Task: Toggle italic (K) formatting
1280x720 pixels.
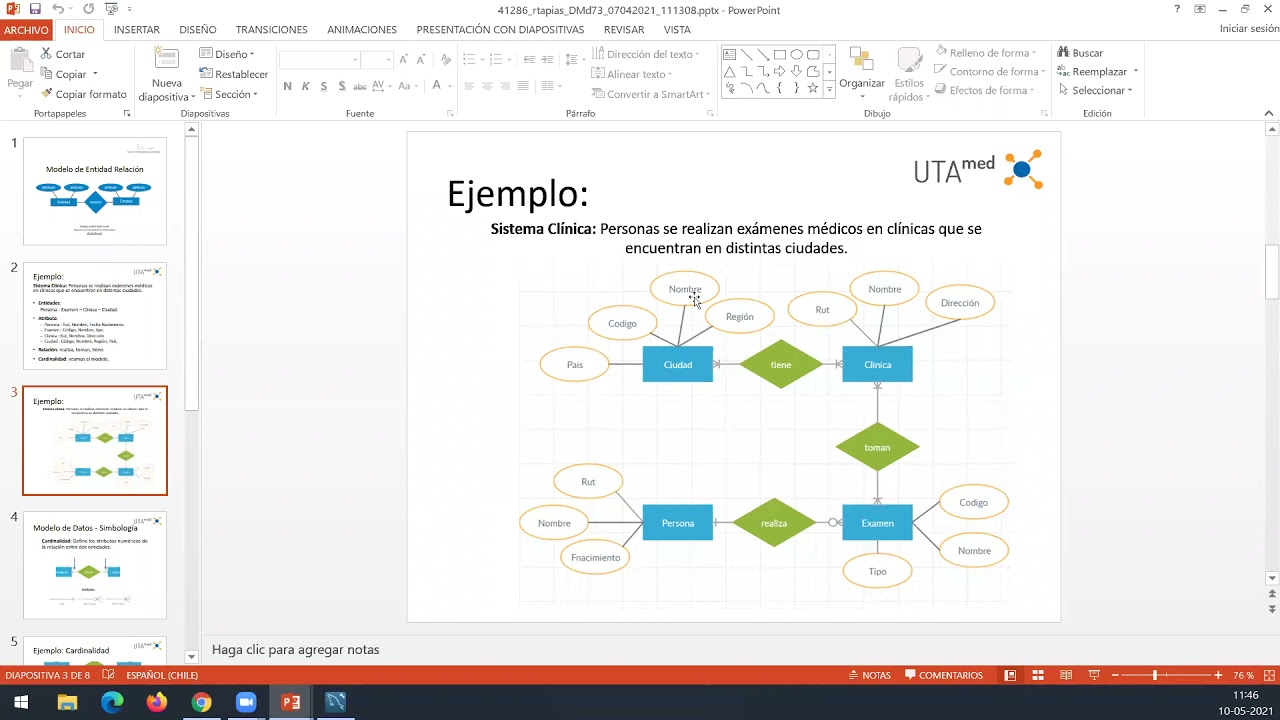Action: pos(306,87)
